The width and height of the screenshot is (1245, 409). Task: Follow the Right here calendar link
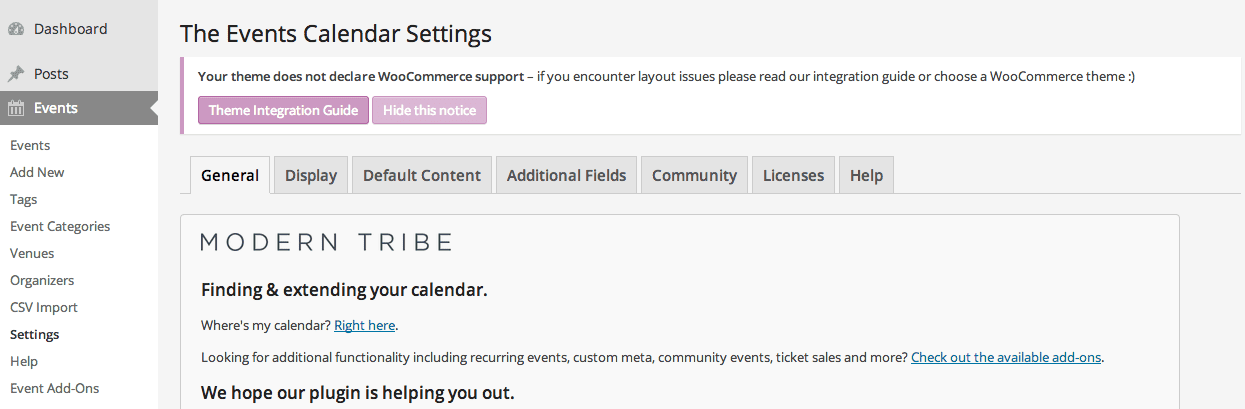365,325
